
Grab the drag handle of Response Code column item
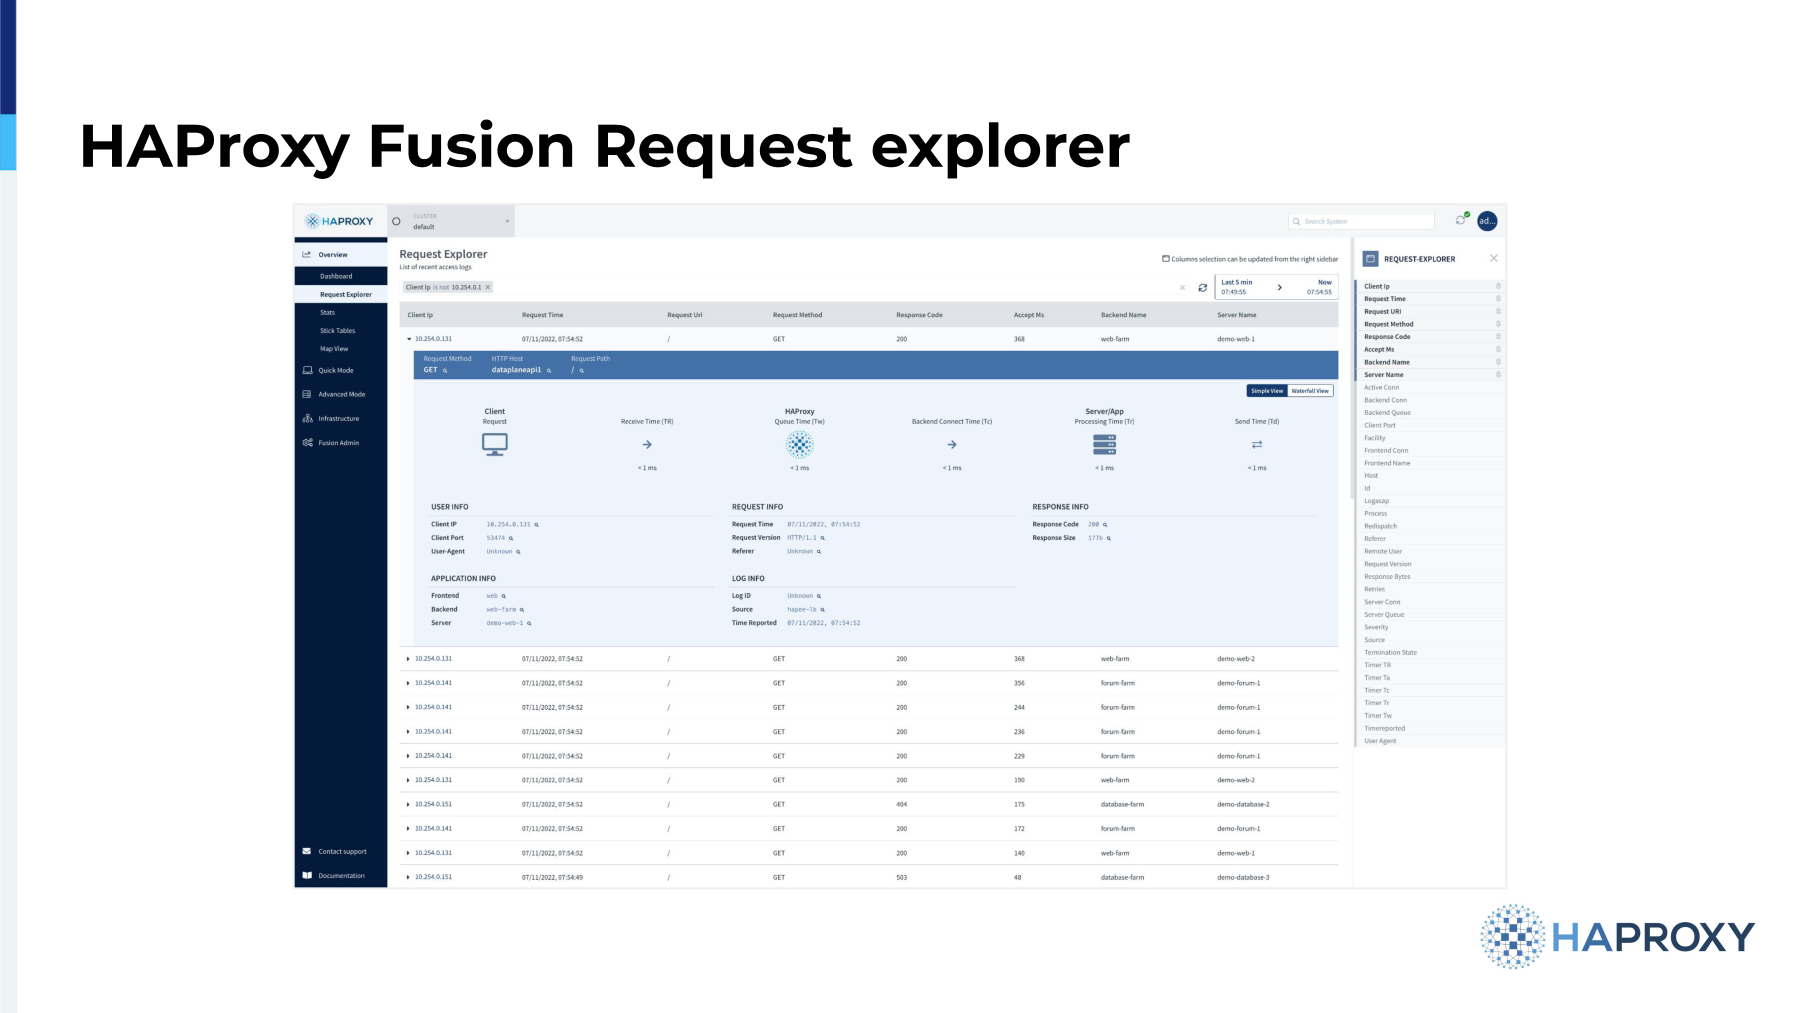pyautogui.click(x=1498, y=337)
